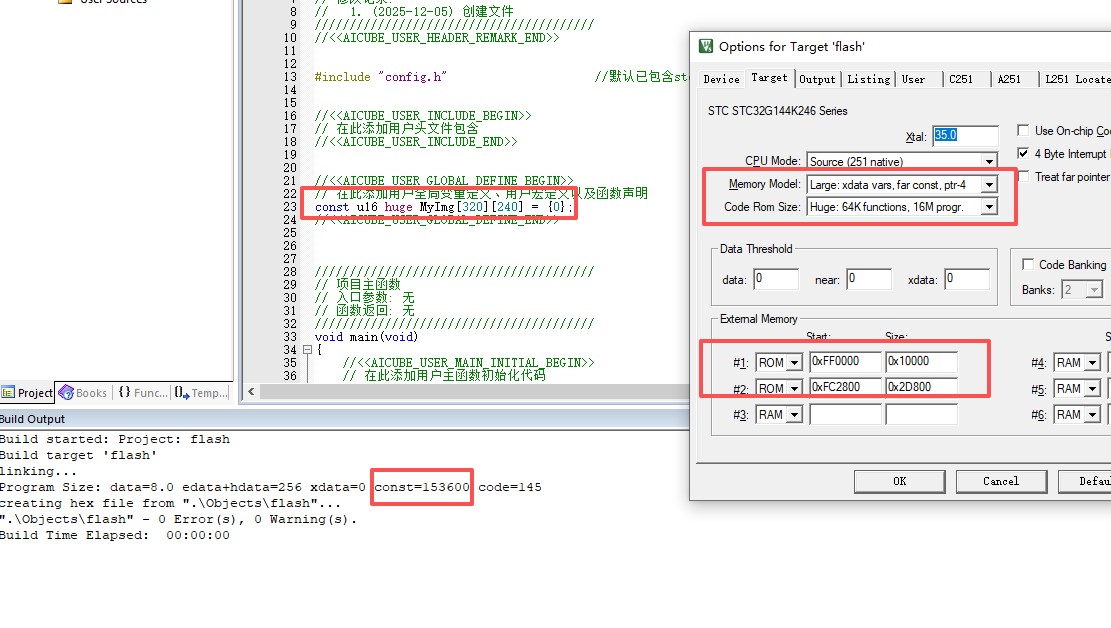The height and width of the screenshot is (628, 1111).
Task: Toggle Treat far pointer checkbox
Action: [x=1023, y=176]
